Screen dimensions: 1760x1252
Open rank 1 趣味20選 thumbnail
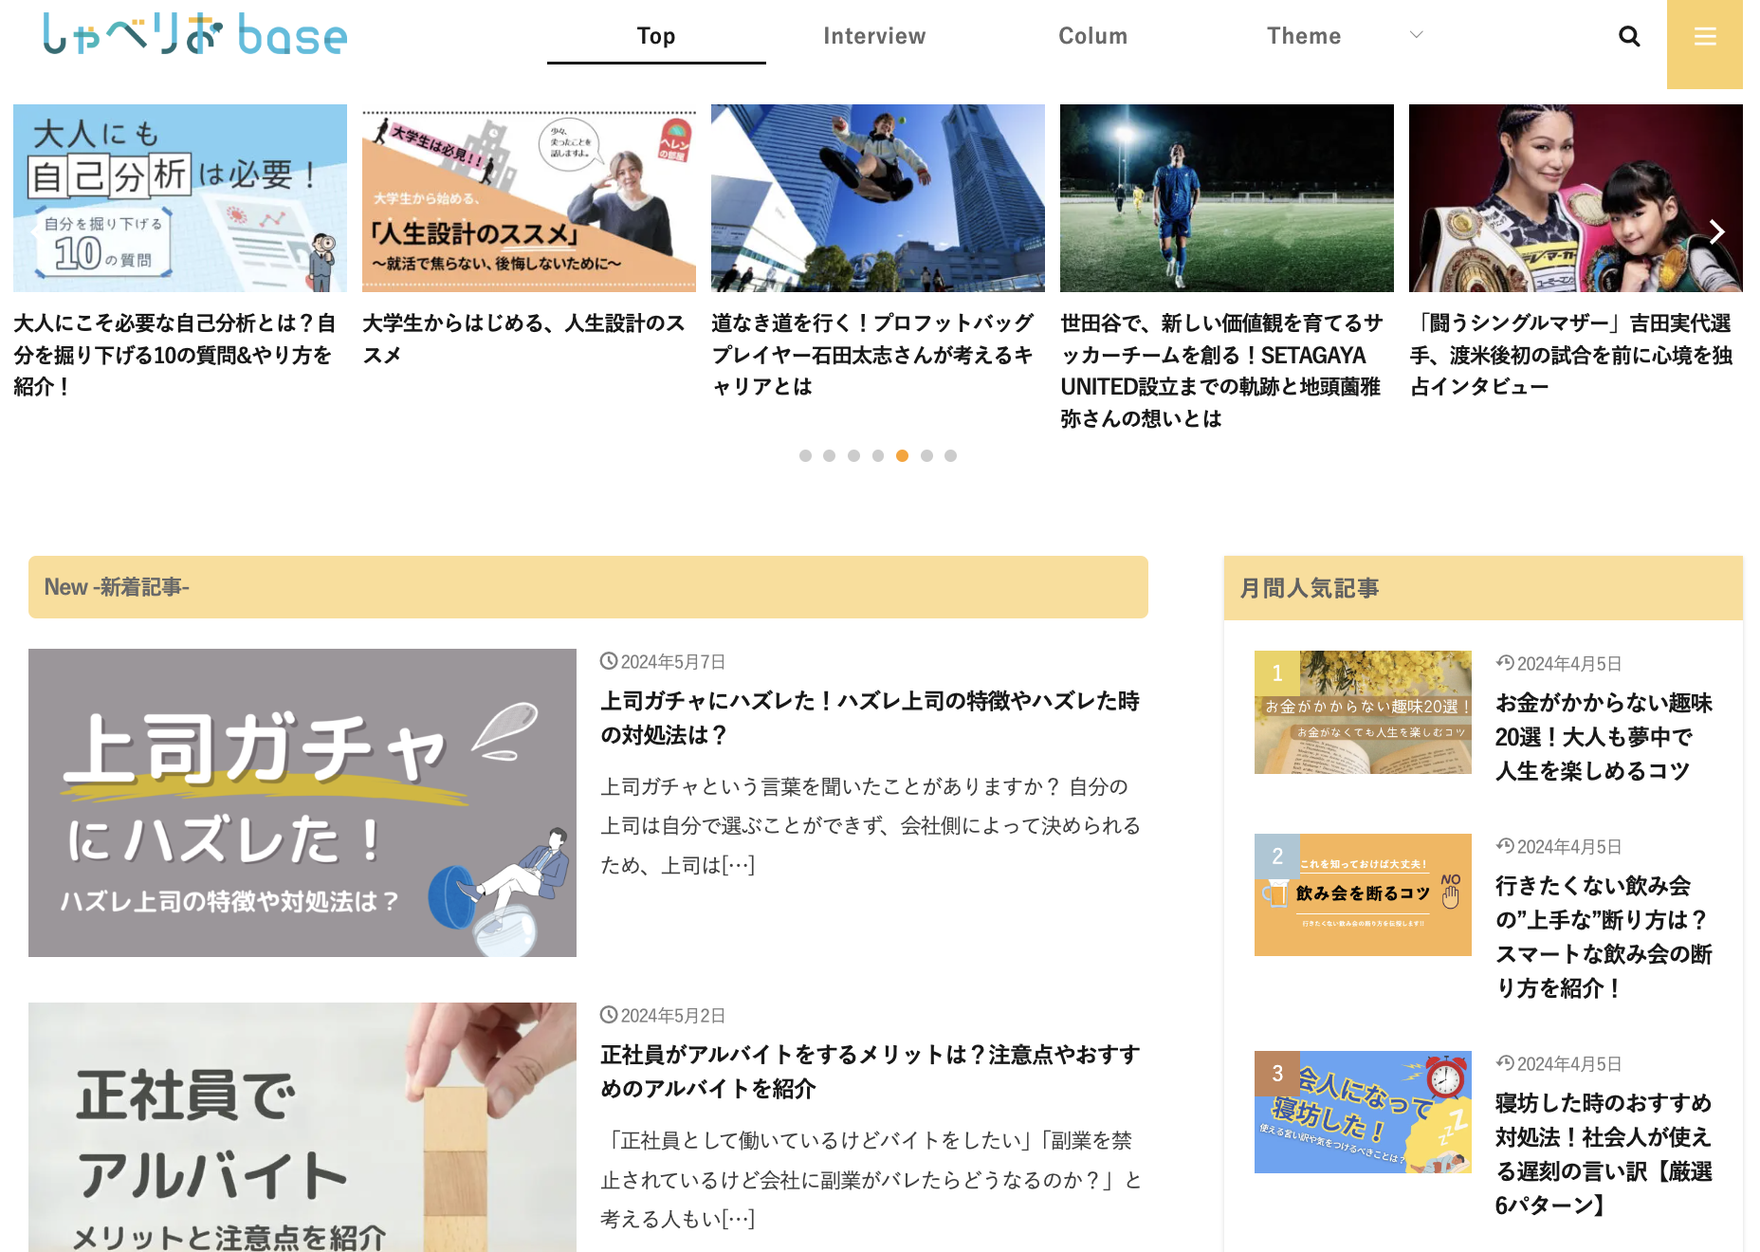[1362, 712]
